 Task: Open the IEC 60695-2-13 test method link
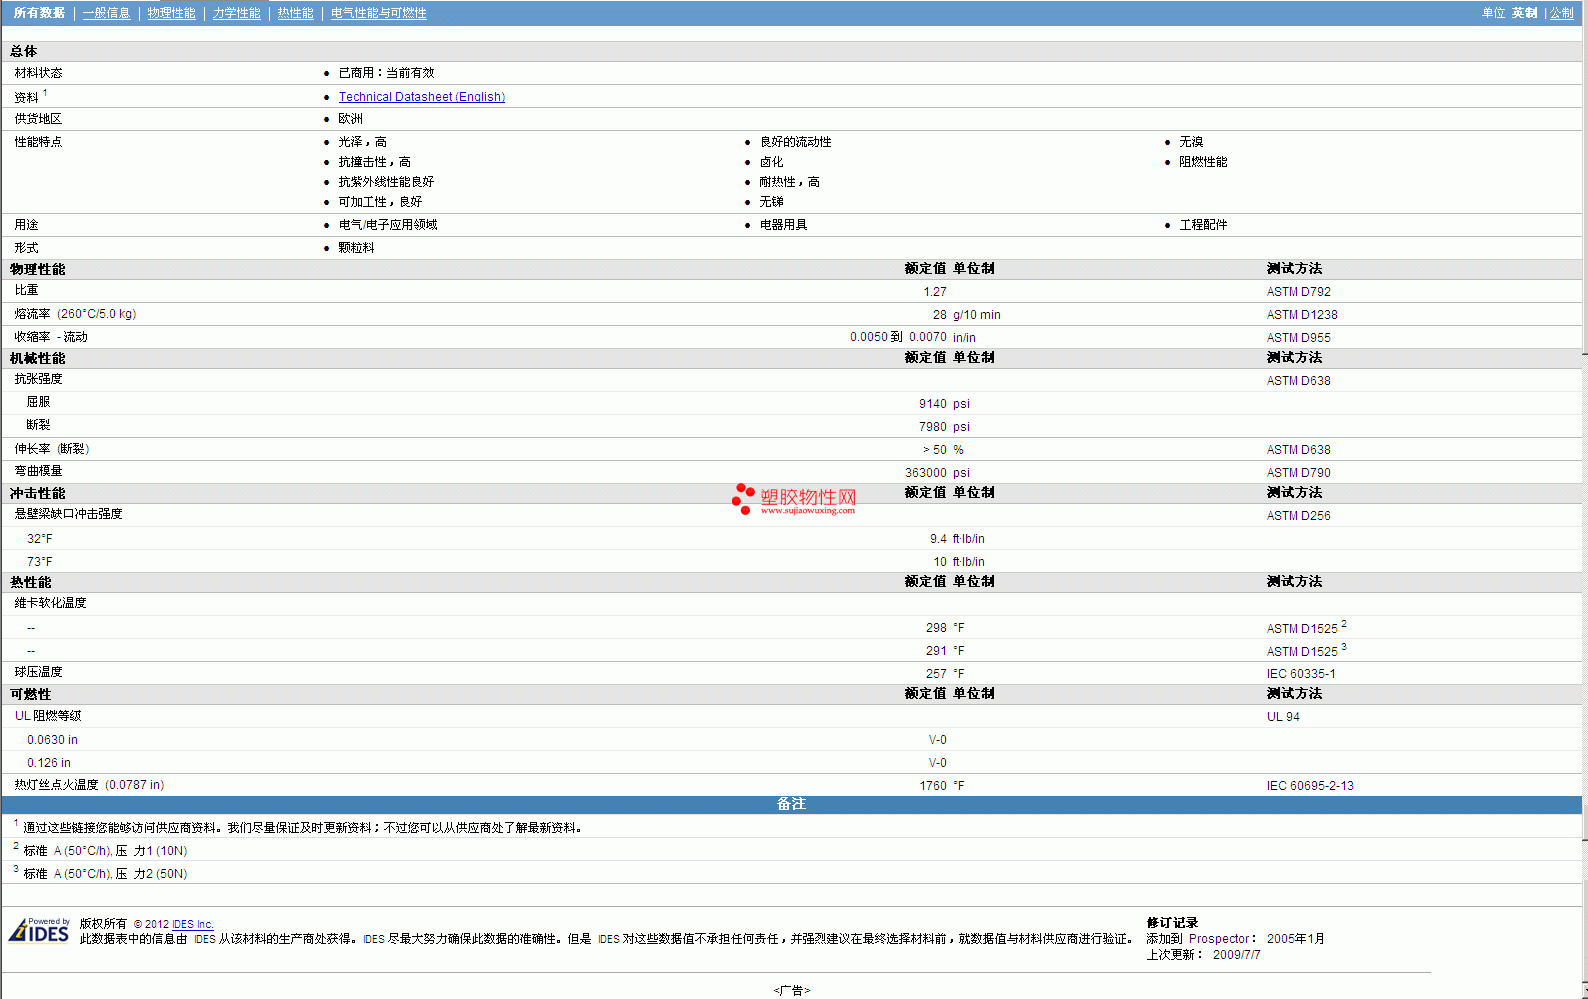[x=1309, y=786]
